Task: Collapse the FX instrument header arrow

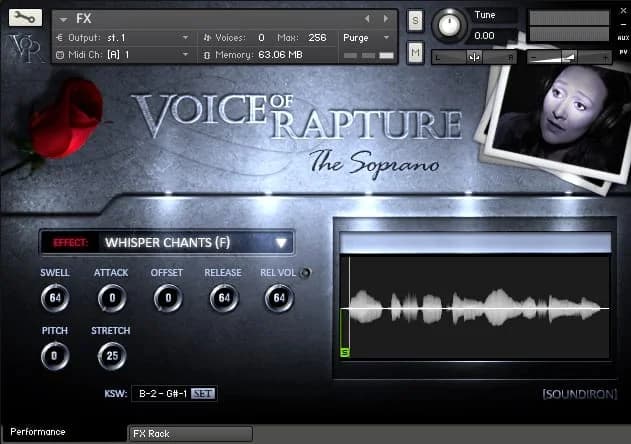Action: click(x=63, y=19)
